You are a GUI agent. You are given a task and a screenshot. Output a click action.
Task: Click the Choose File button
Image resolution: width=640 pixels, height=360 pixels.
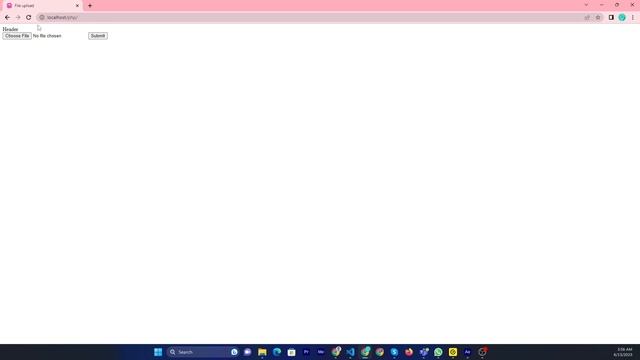pos(17,36)
